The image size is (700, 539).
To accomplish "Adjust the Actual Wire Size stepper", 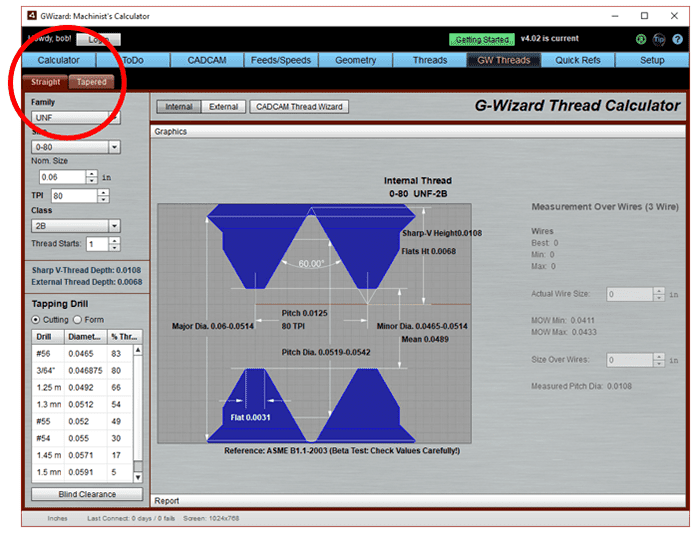I will 659,294.
